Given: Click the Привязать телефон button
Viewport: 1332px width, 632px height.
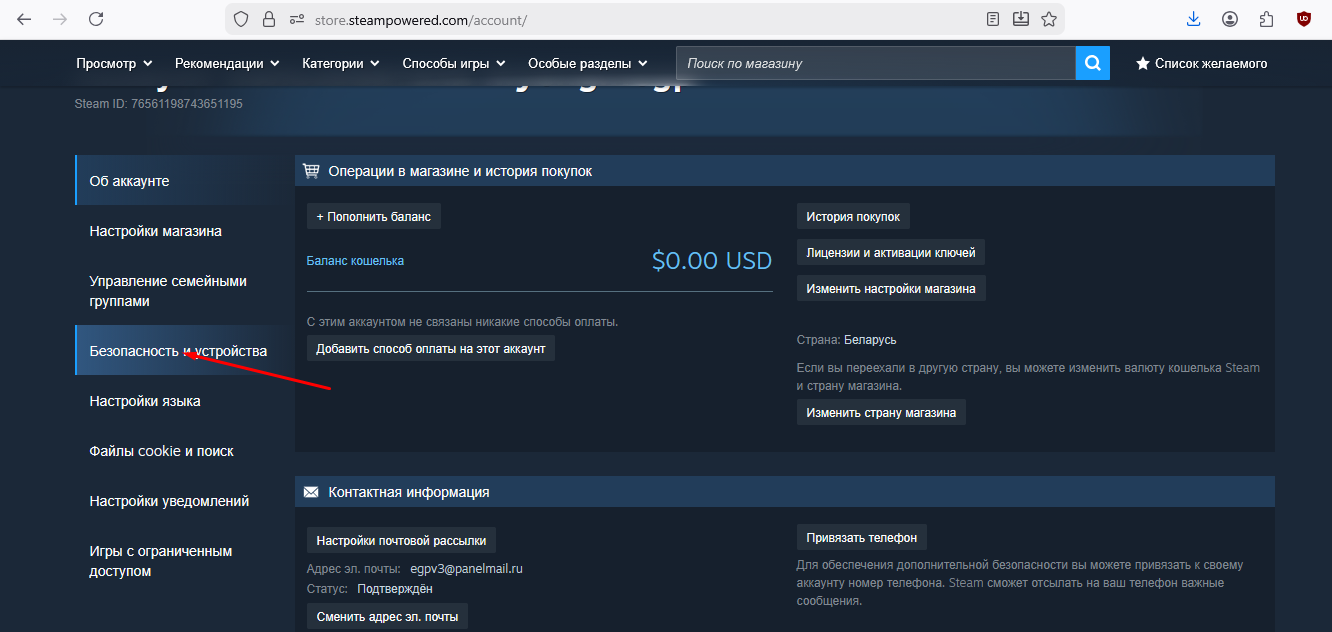Looking at the screenshot, I should 861,538.
